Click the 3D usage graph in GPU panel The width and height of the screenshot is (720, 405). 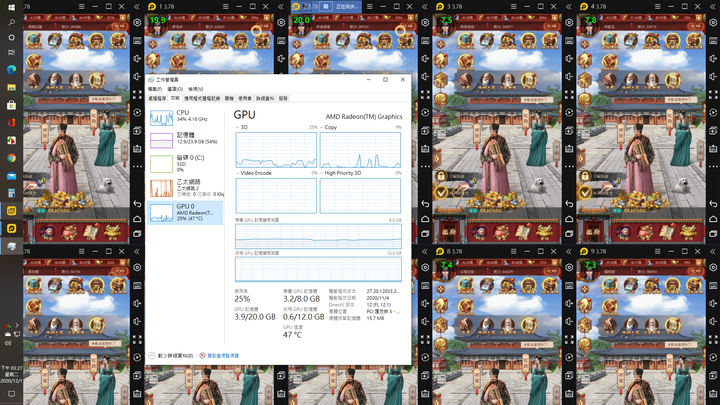coord(276,150)
